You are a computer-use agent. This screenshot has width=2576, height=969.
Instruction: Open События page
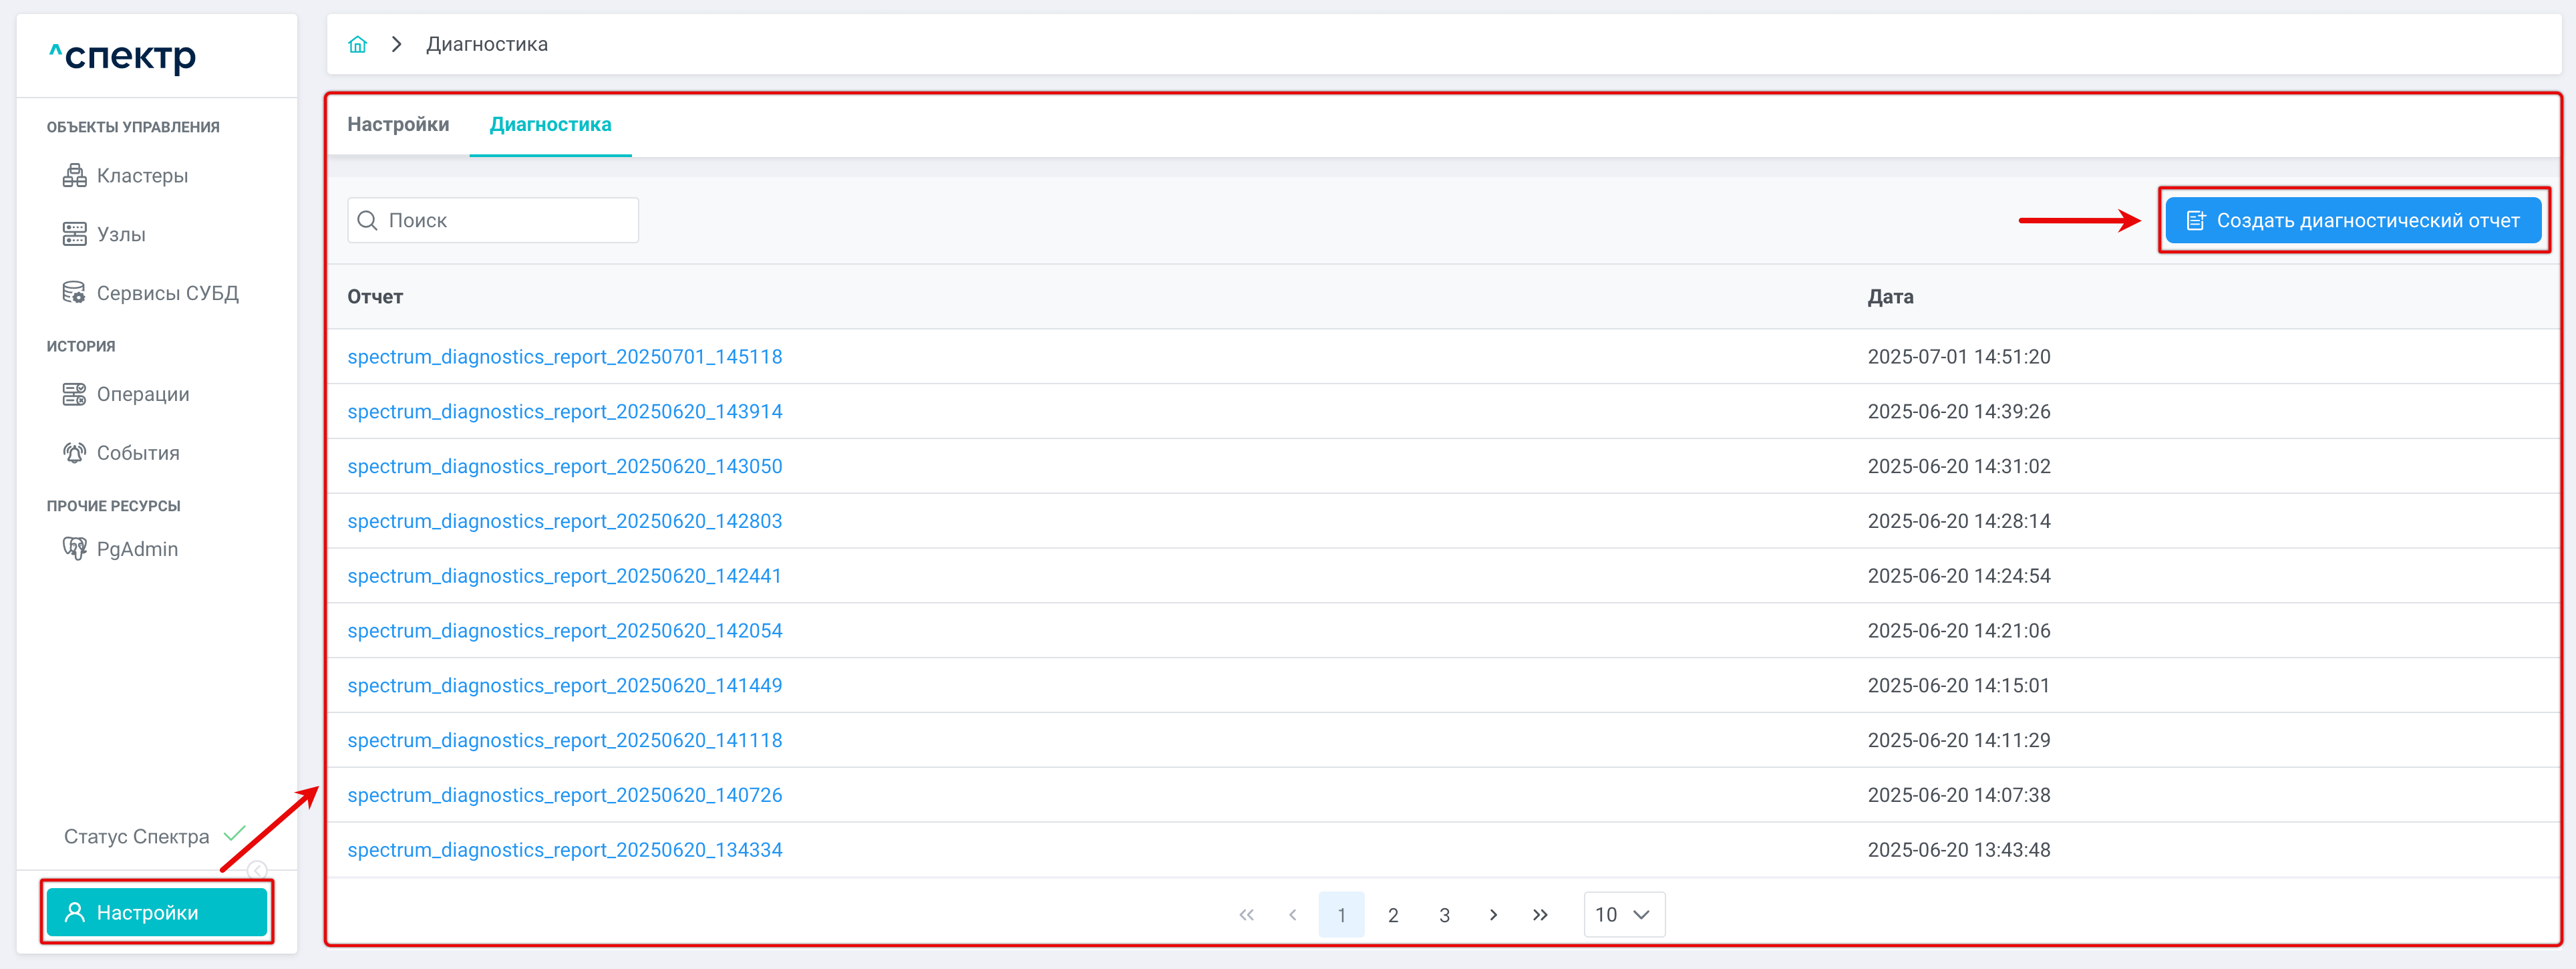pyautogui.click(x=137, y=453)
